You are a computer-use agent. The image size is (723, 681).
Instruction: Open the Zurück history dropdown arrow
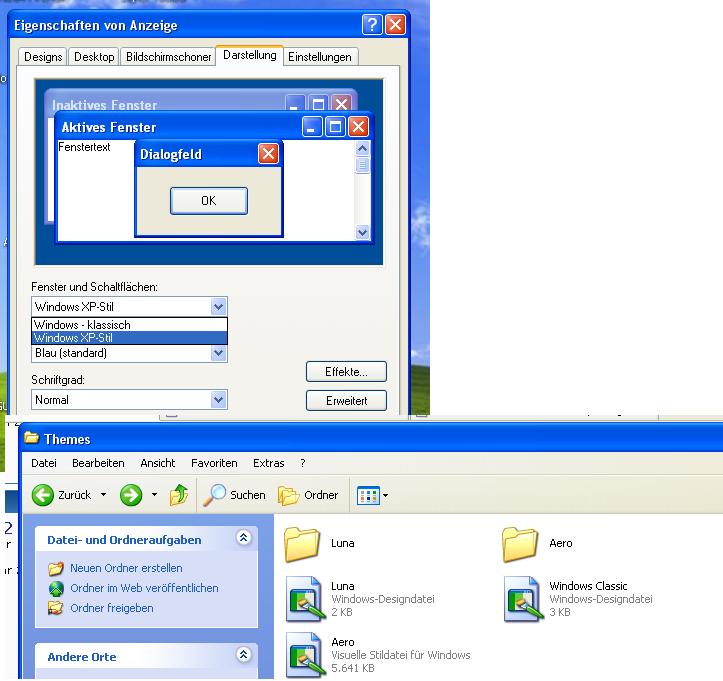tap(104, 495)
